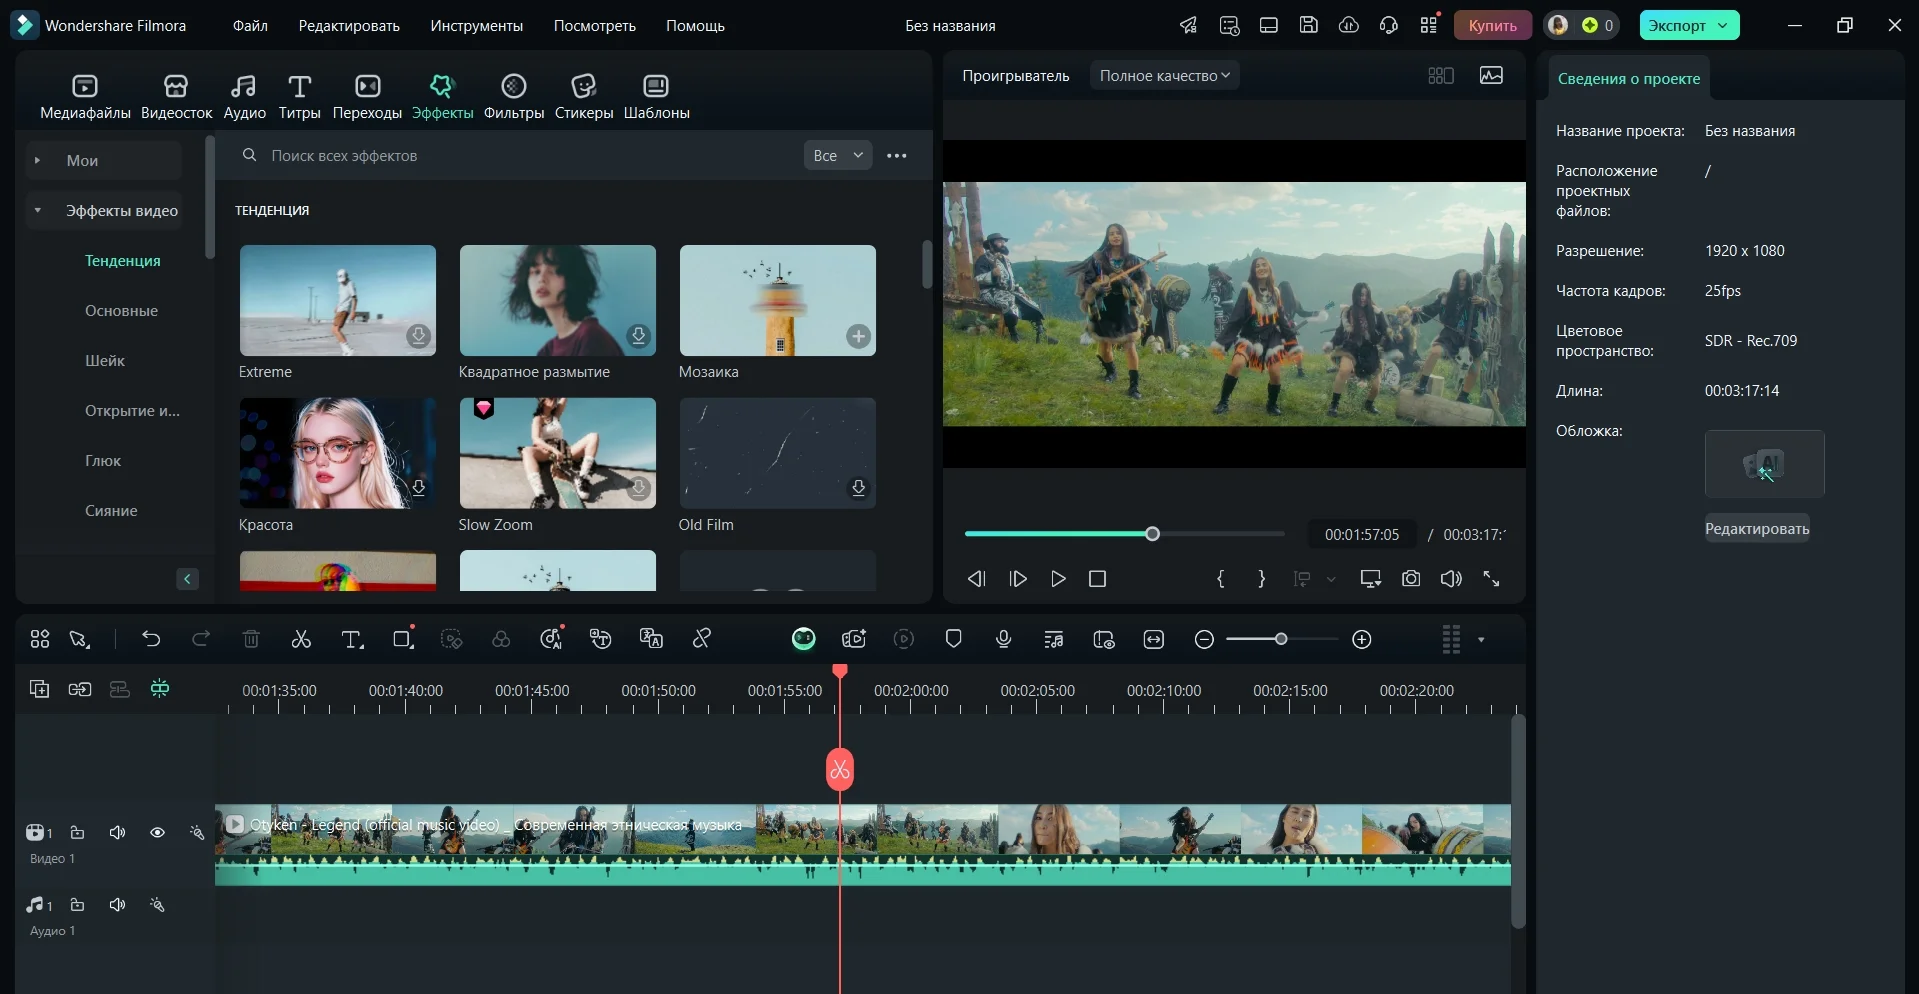Open the Переходы transitions tab
Viewport: 1919px width, 994px height.
click(x=367, y=97)
